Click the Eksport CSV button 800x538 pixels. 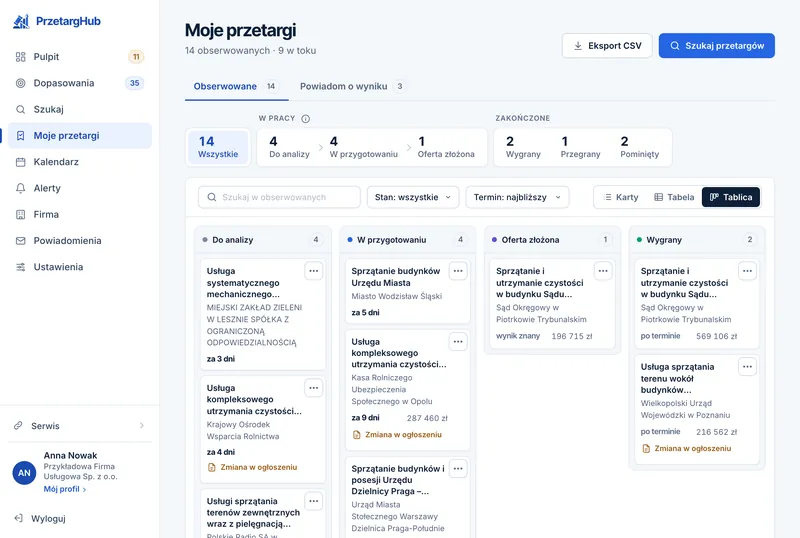607,46
